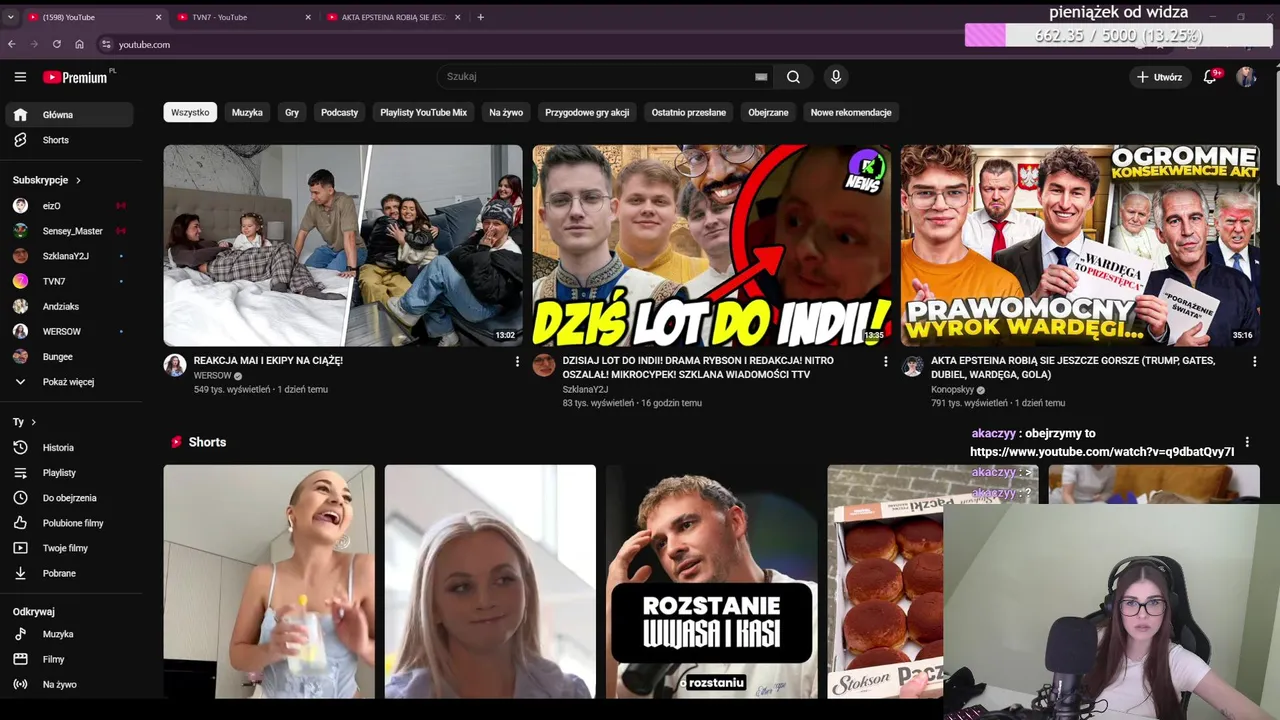Image resolution: width=1280 pixels, height=720 pixels.
Task: Open Twoje filmy in sidebar
Action: (x=68, y=548)
